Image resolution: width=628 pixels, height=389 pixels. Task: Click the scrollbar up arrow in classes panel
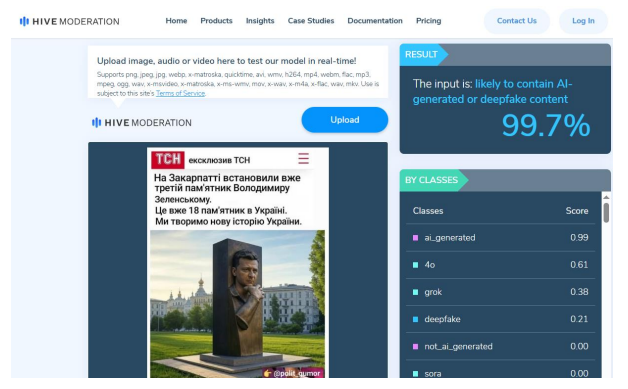(606, 197)
